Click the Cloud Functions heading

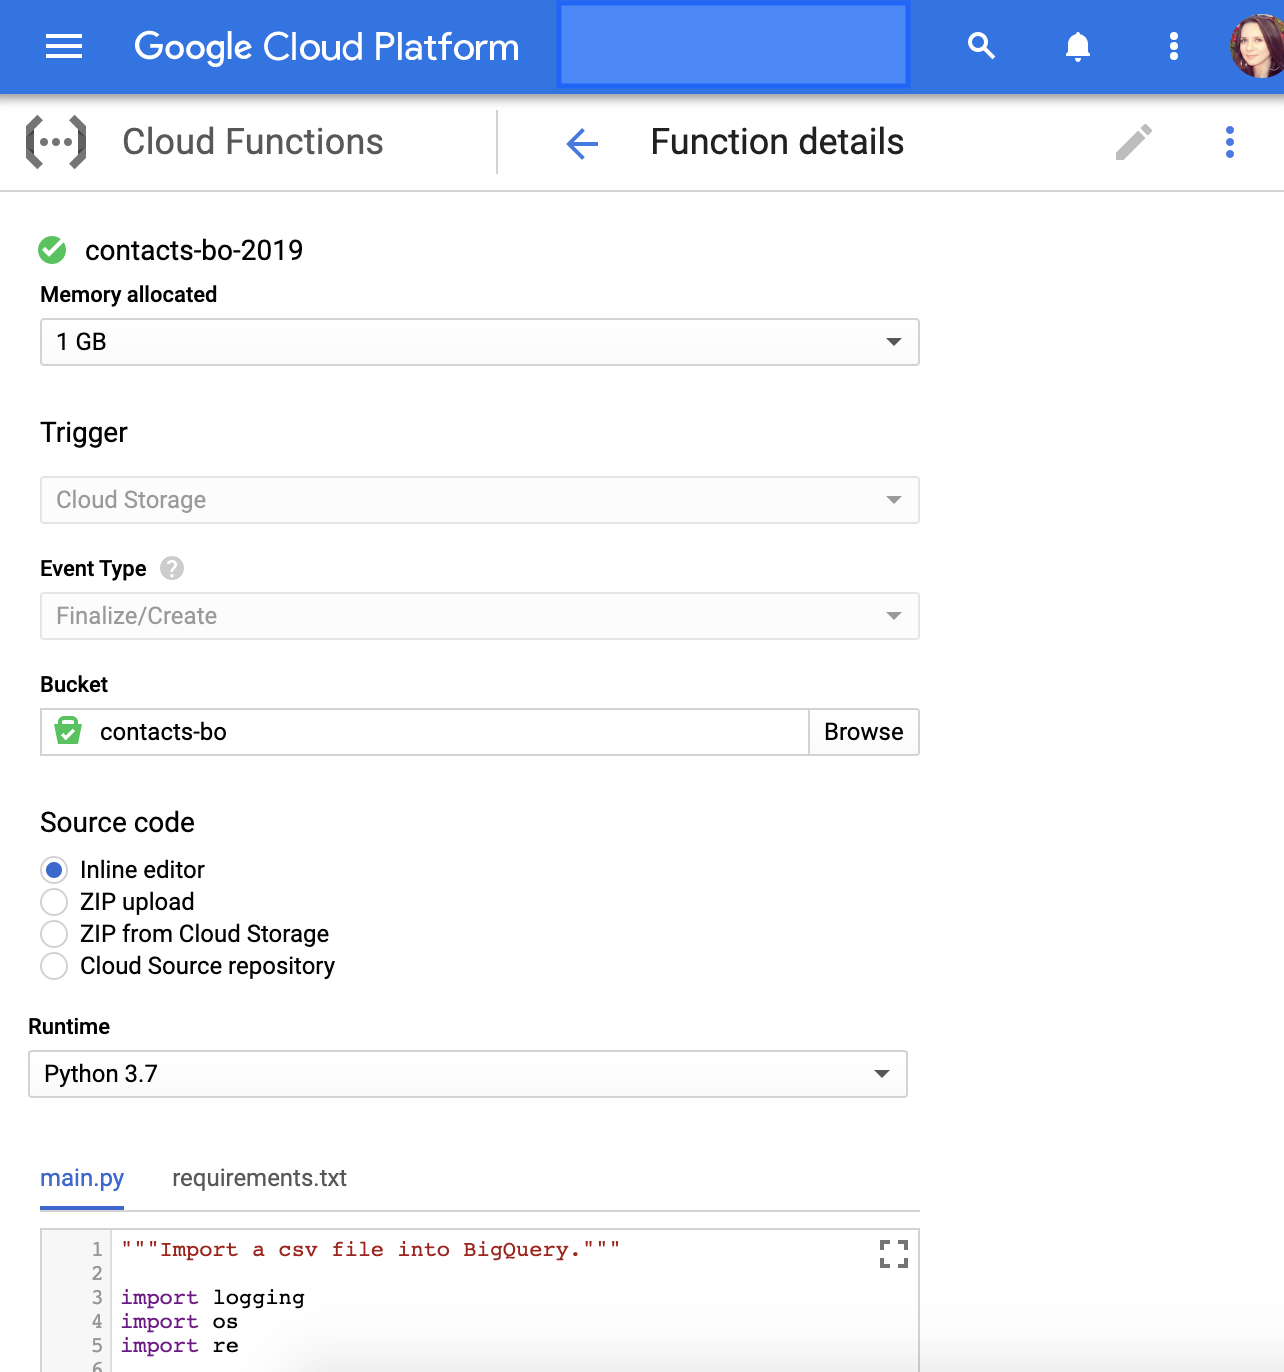click(x=252, y=142)
